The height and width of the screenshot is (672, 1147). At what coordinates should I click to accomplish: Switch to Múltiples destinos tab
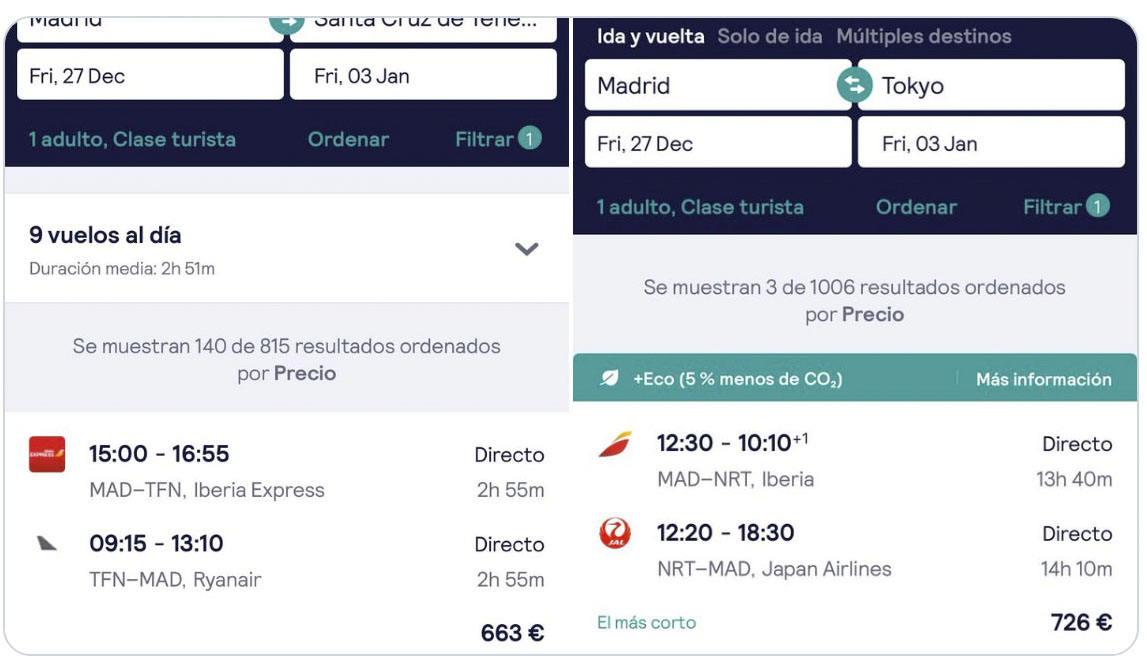coord(924,36)
